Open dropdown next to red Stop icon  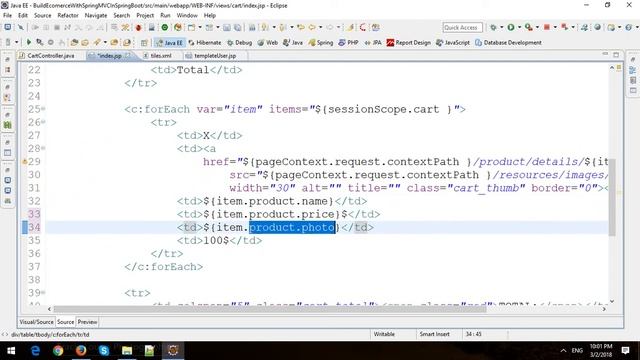555,27
